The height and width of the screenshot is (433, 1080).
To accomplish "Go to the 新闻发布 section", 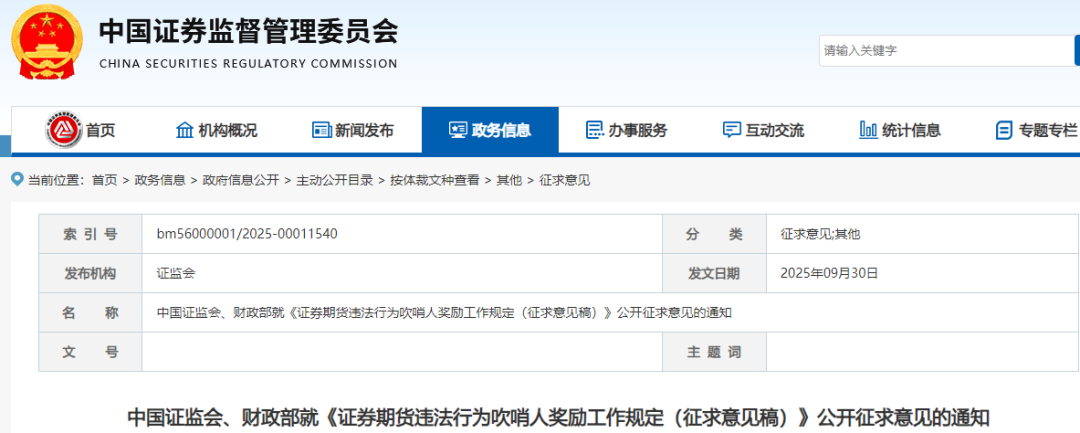I will [364, 129].
